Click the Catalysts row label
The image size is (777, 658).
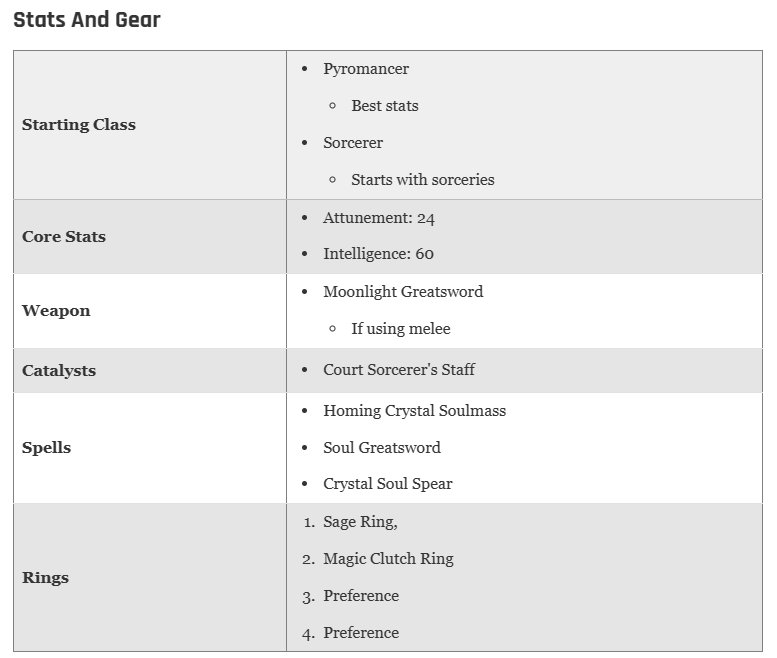coord(59,371)
